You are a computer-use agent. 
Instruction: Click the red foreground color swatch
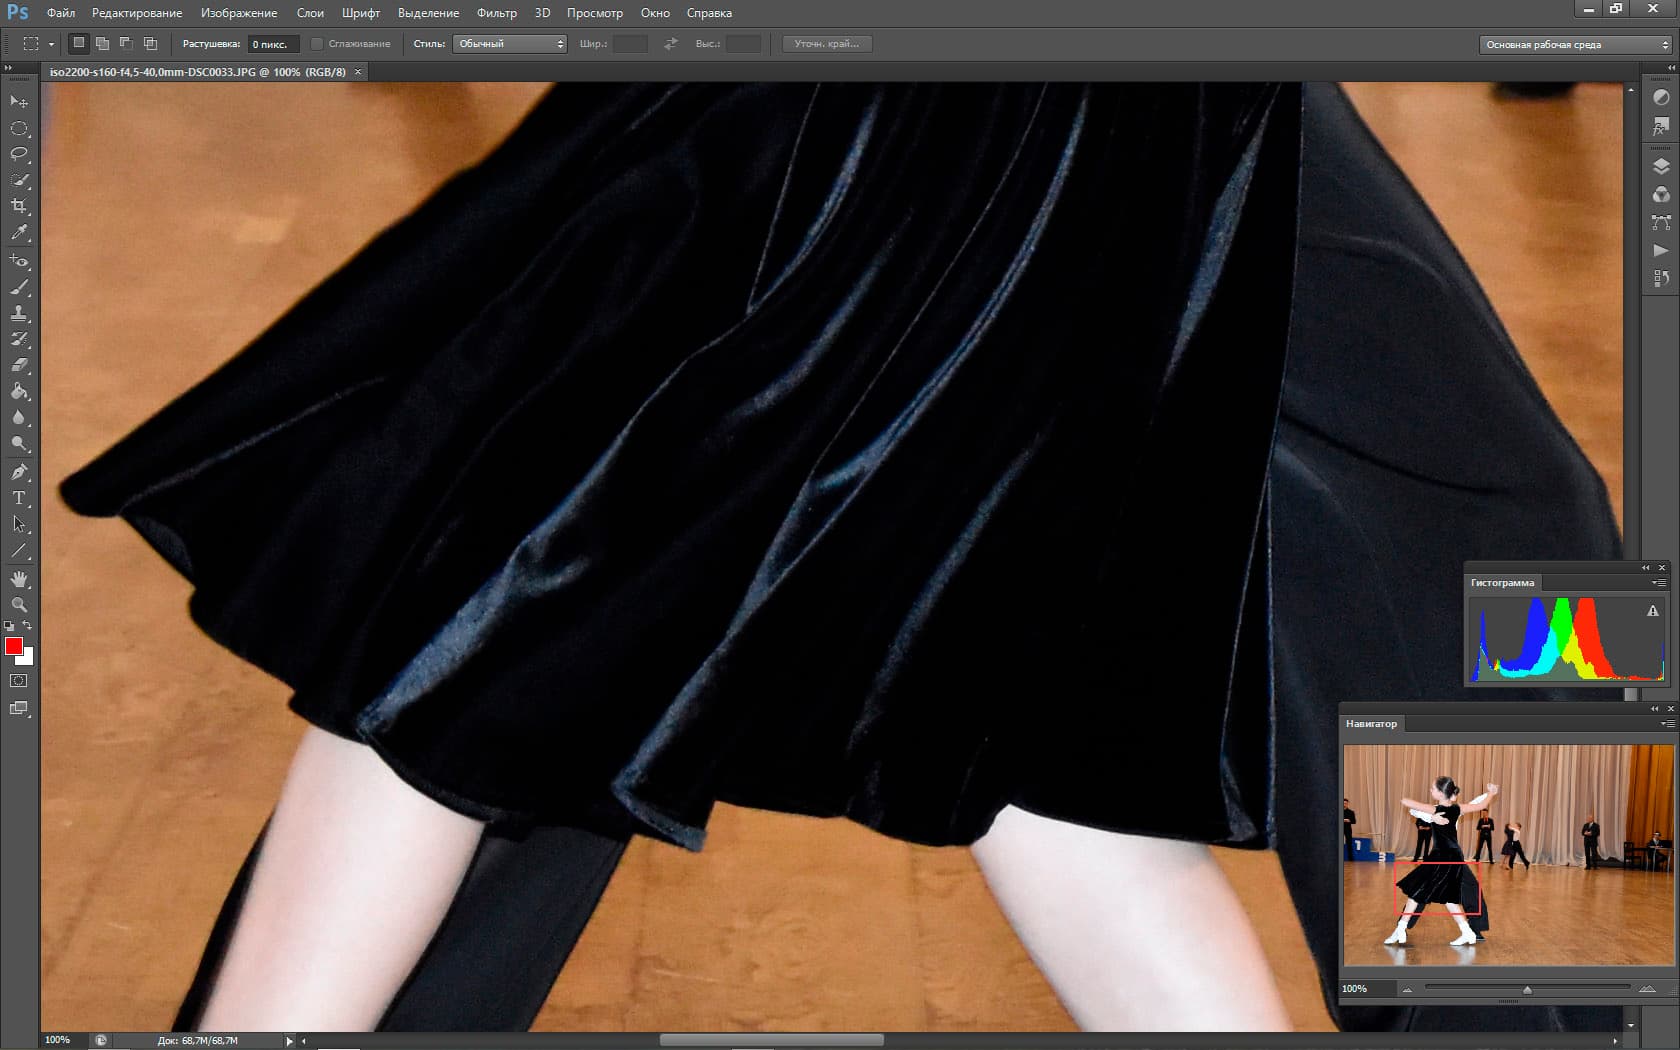click(14, 646)
